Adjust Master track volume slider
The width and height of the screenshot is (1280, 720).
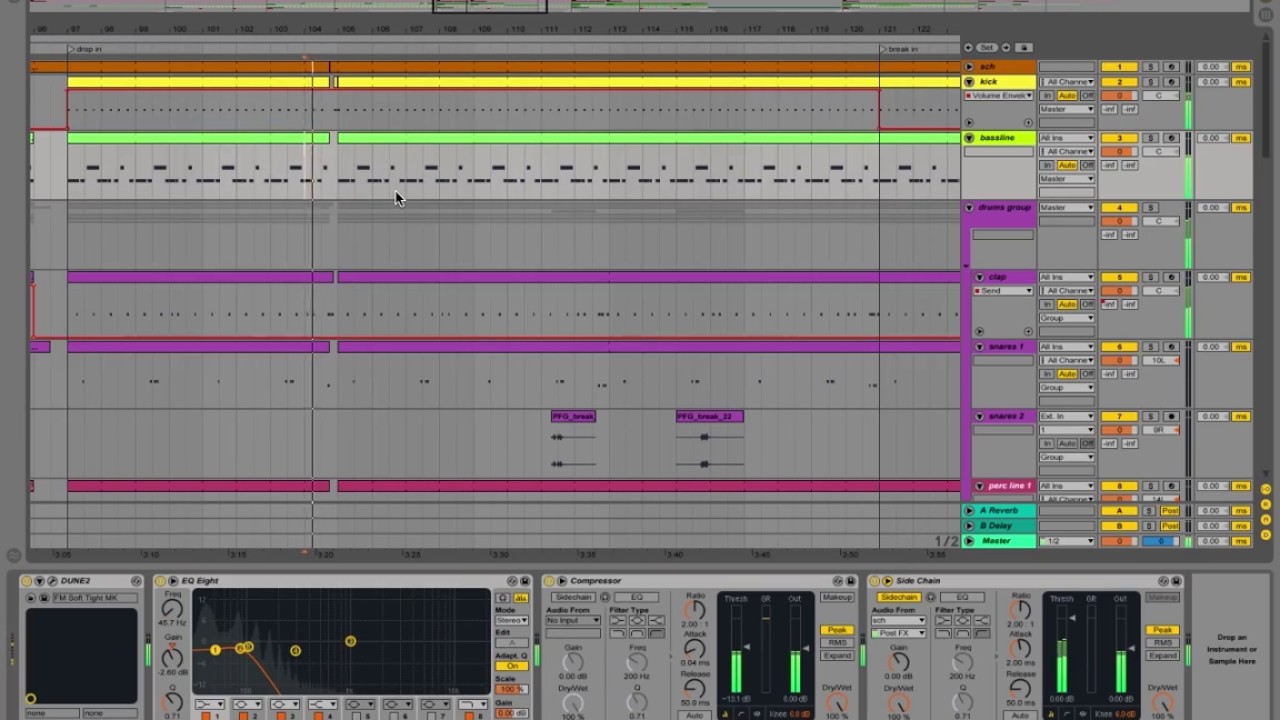pyautogui.click(x=1119, y=541)
